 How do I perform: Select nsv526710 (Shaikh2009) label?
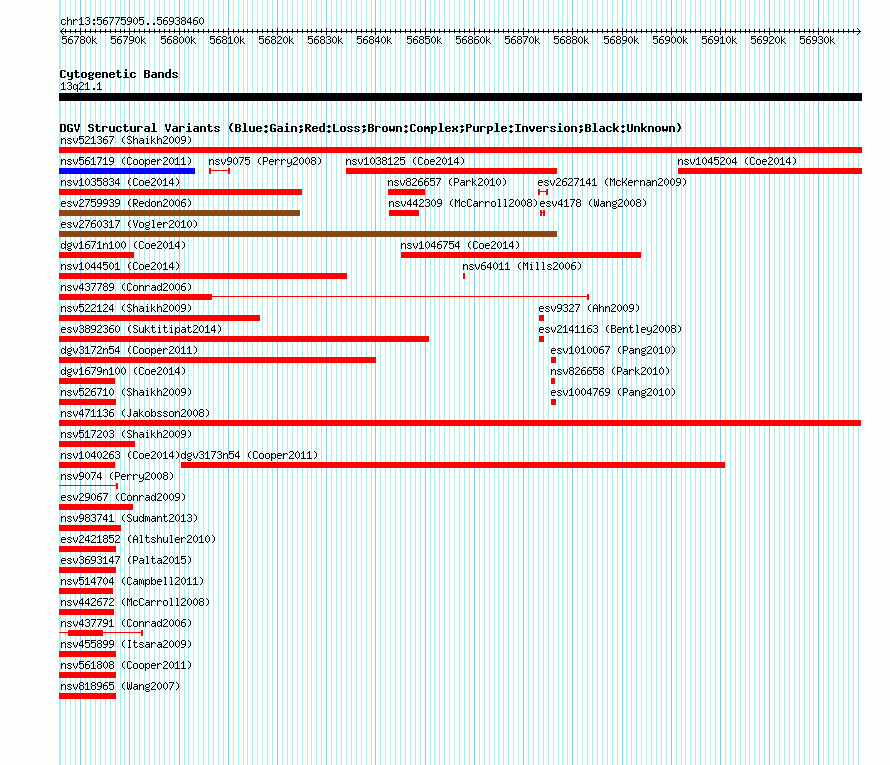pyautogui.click(x=126, y=392)
